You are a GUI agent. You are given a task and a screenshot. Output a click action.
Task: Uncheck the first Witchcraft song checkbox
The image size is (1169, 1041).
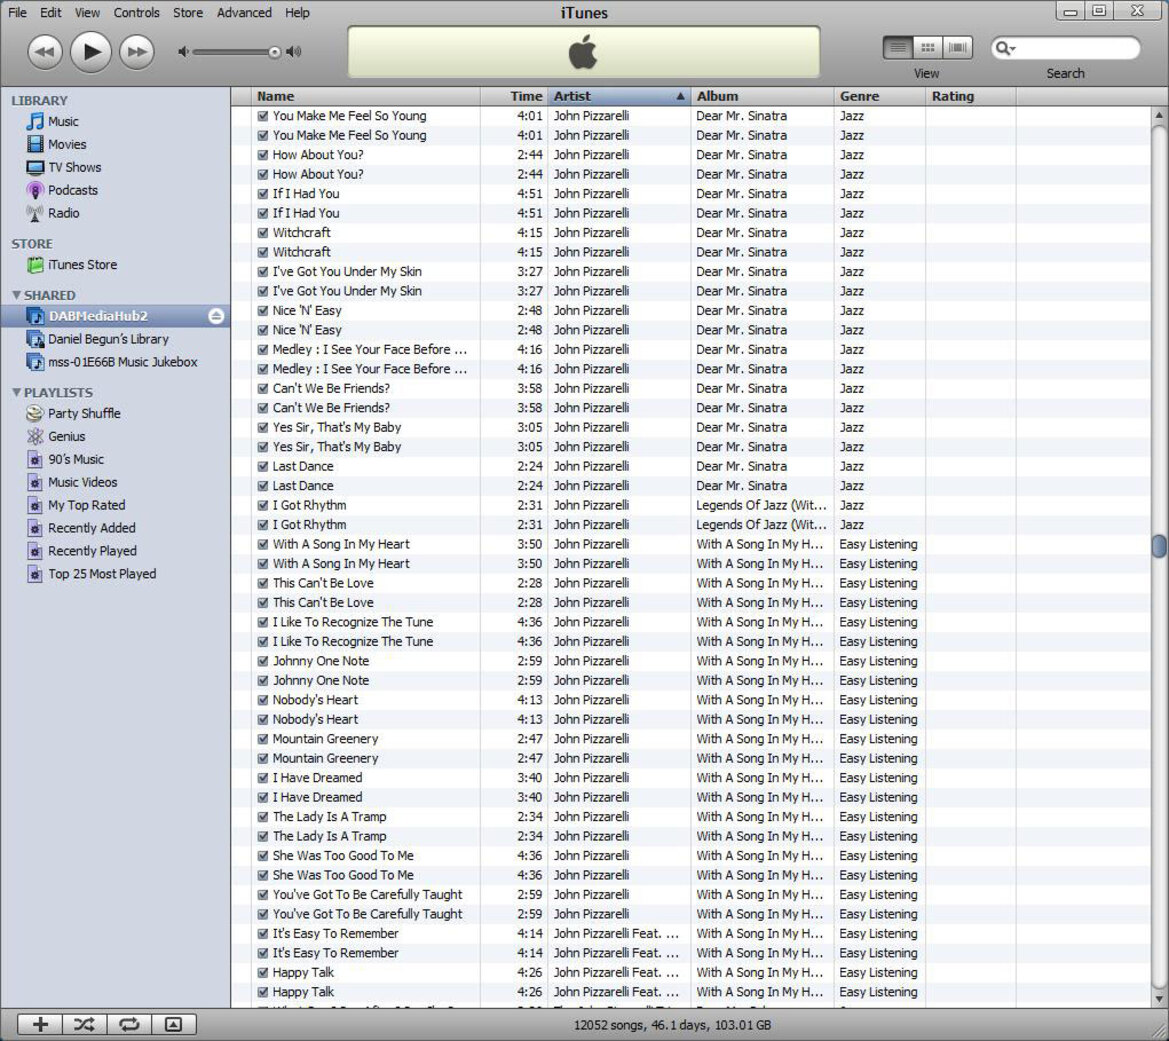pyautogui.click(x=262, y=233)
